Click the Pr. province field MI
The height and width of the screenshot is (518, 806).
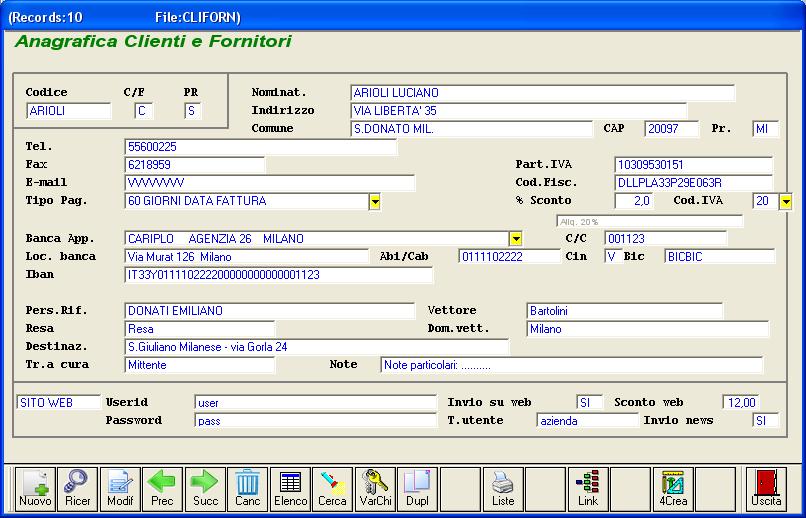(x=765, y=129)
